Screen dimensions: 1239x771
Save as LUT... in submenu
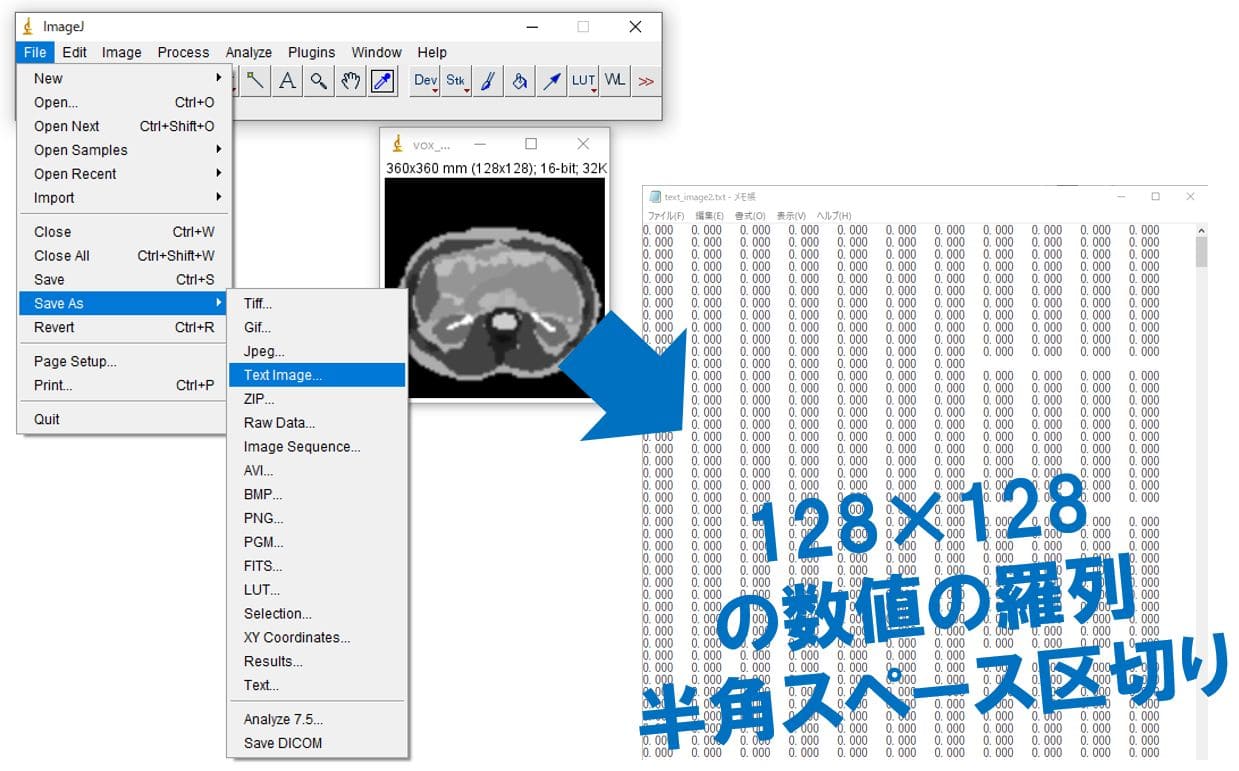[x=317, y=590]
